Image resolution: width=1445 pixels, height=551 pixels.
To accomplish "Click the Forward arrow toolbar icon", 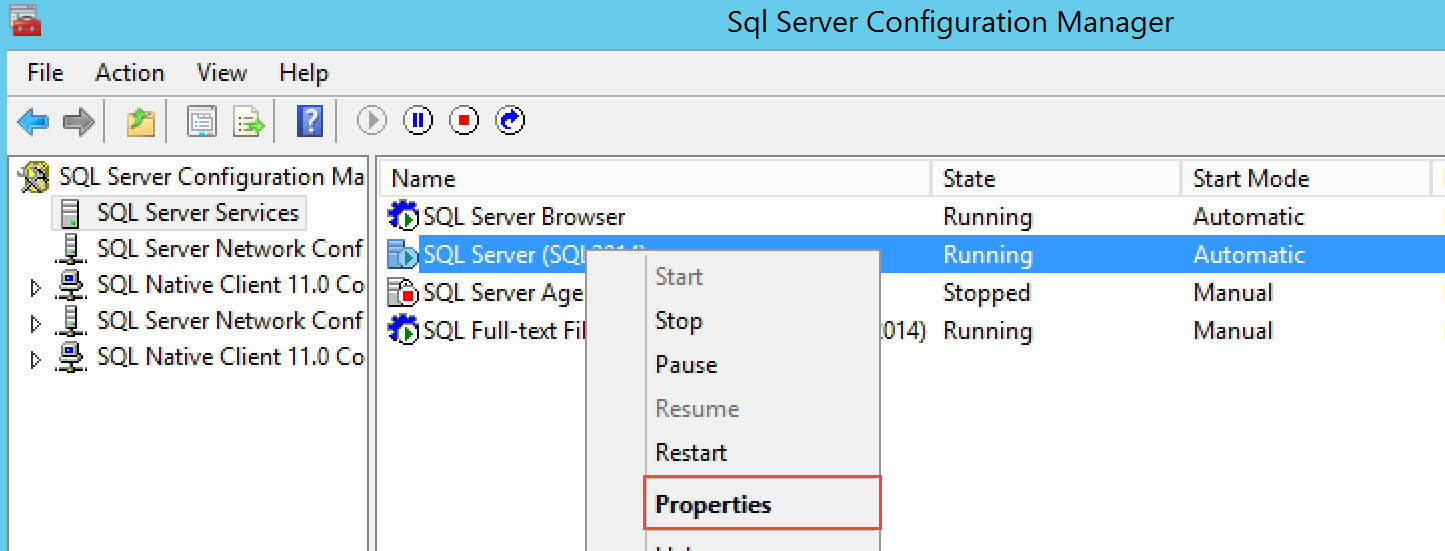I will [x=78, y=122].
